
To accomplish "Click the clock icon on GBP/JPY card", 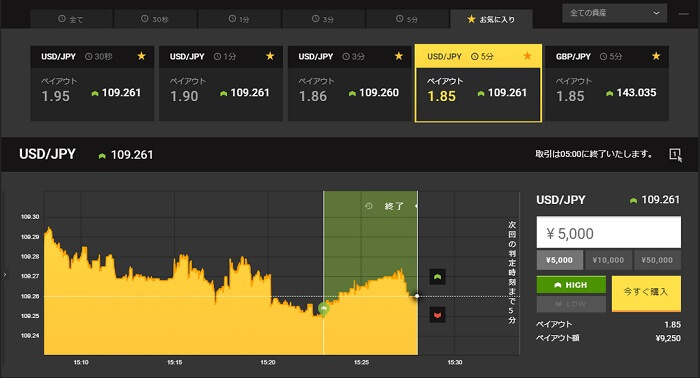I will [604, 57].
